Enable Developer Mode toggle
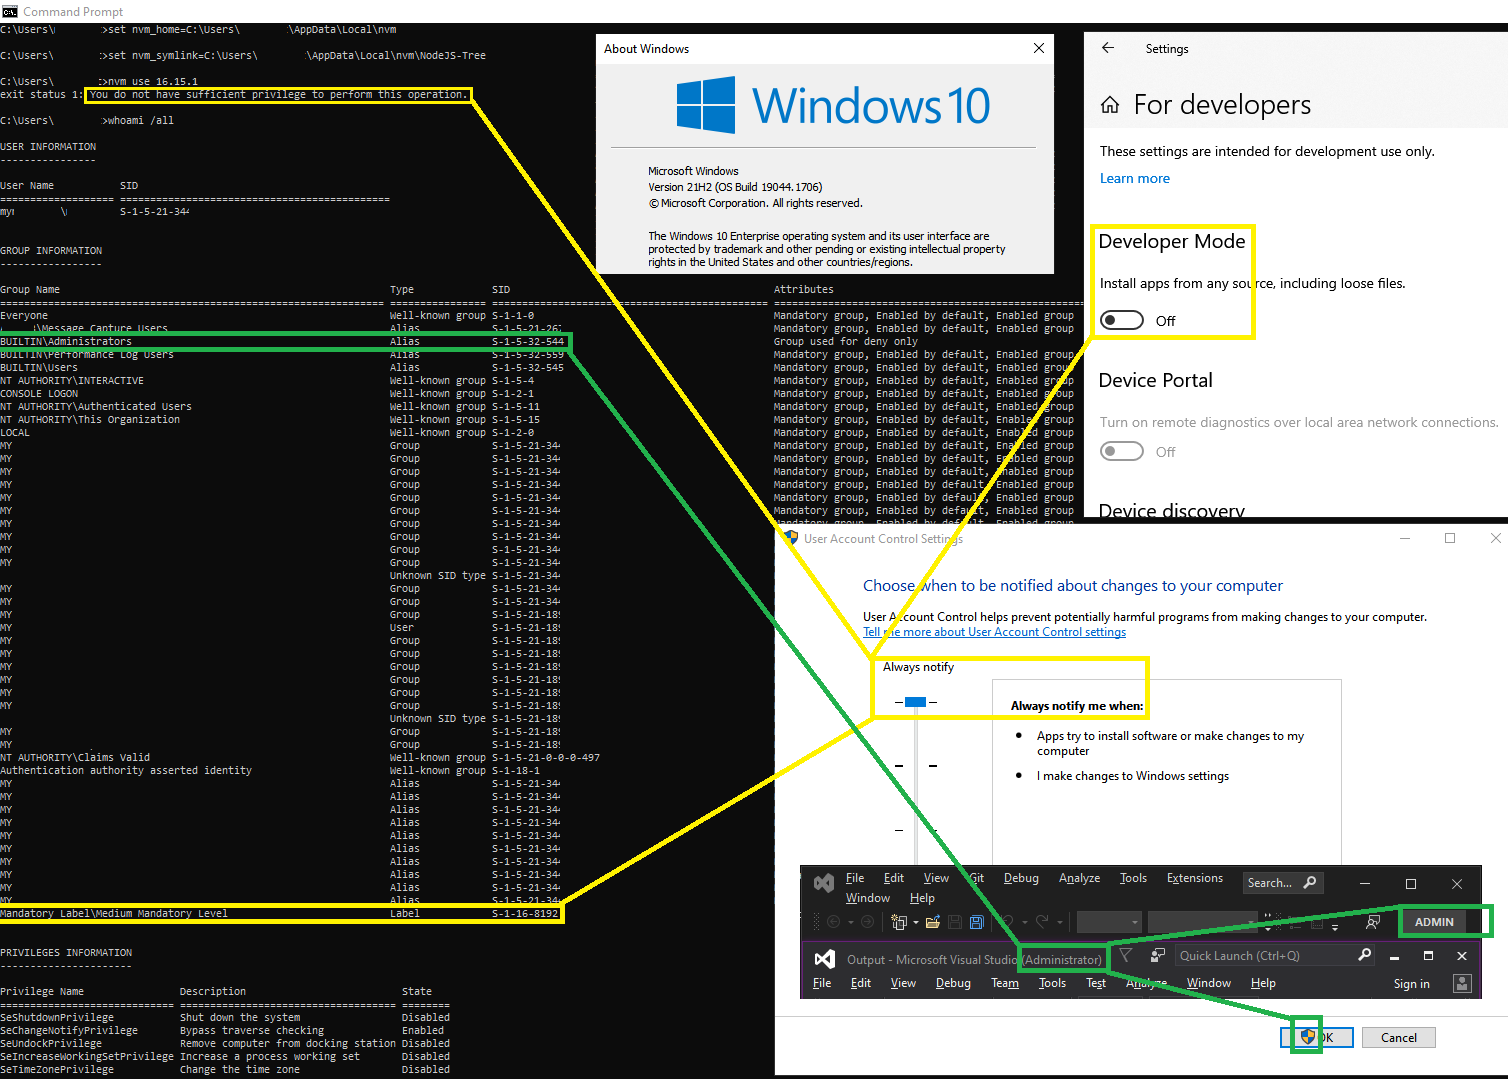The image size is (1508, 1079). coord(1121,319)
